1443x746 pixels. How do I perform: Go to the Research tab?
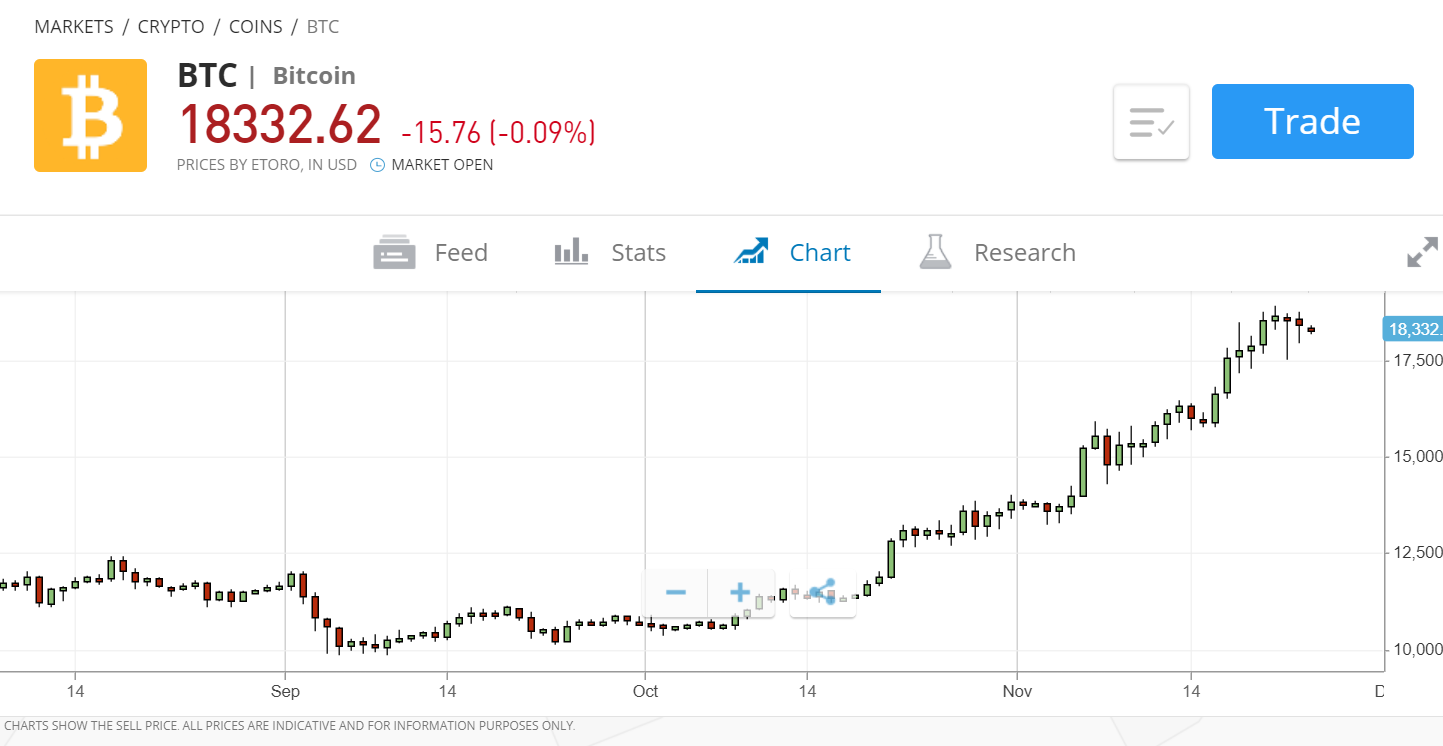pos(997,253)
